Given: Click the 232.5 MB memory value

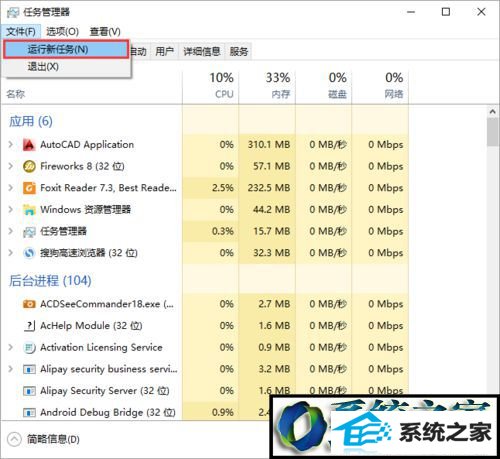Looking at the screenshot, I should [269, 188].
